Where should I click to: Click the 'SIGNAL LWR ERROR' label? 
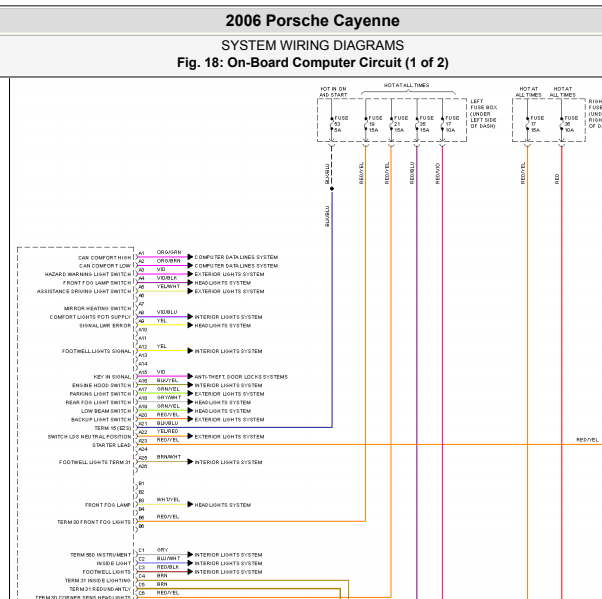(105, 326)
